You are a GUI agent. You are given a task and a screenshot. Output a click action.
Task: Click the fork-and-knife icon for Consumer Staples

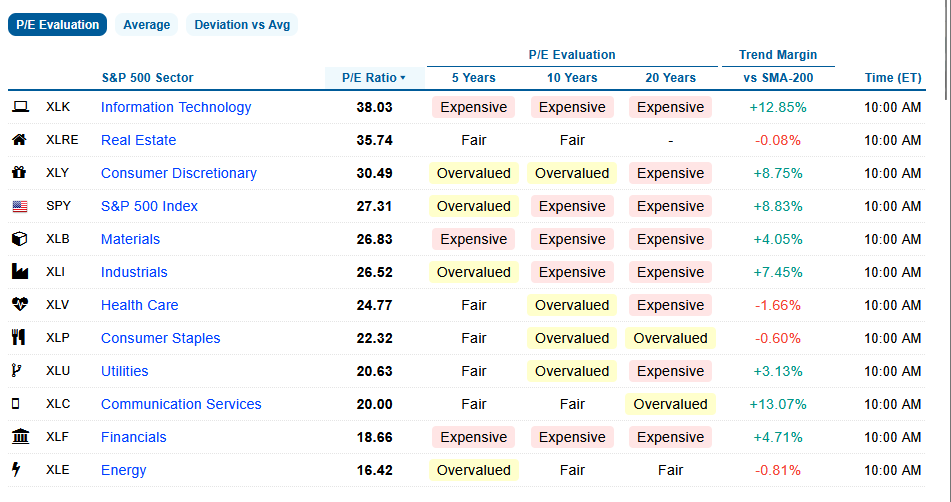point(19,338)
